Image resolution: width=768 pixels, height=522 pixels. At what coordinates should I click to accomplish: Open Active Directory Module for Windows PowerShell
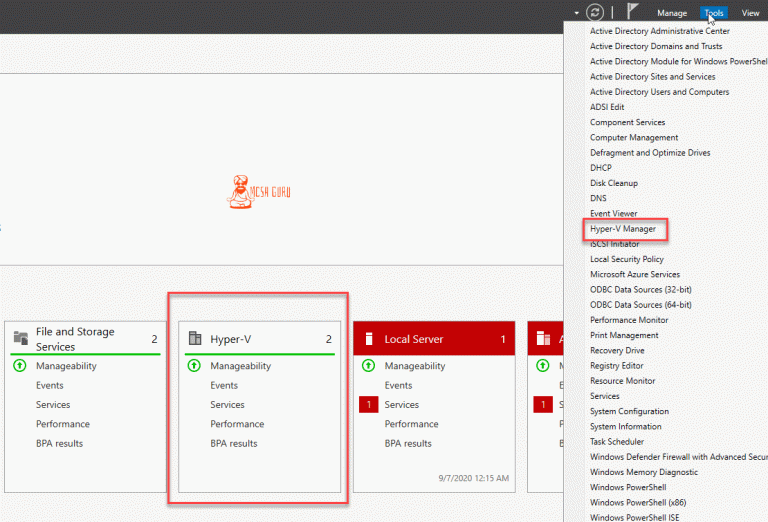point(679,61)
